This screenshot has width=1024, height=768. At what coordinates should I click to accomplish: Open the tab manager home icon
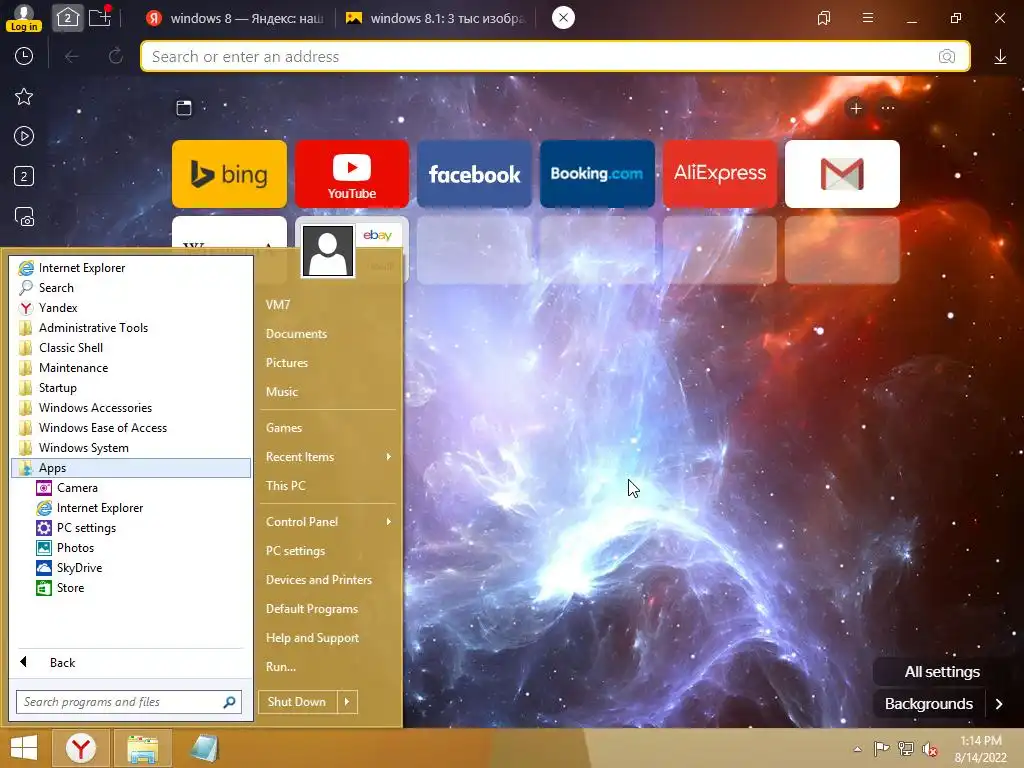pyautogui.click(x=67, y=18)
